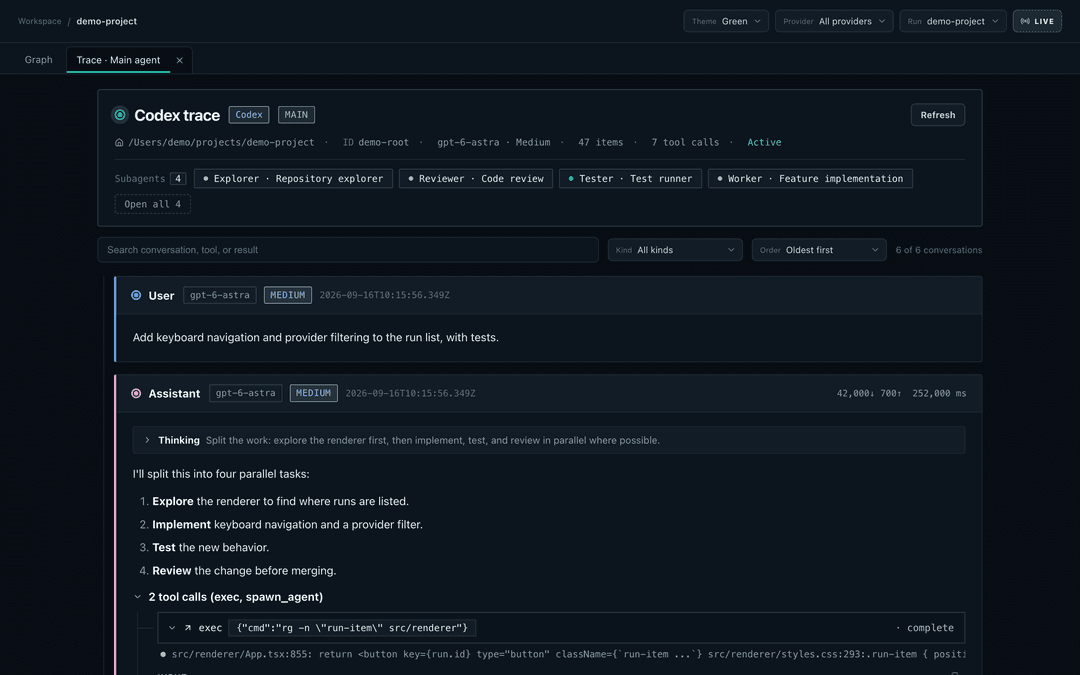
Task: Expand the Thinking section
Action: click(x=548, y=440)
